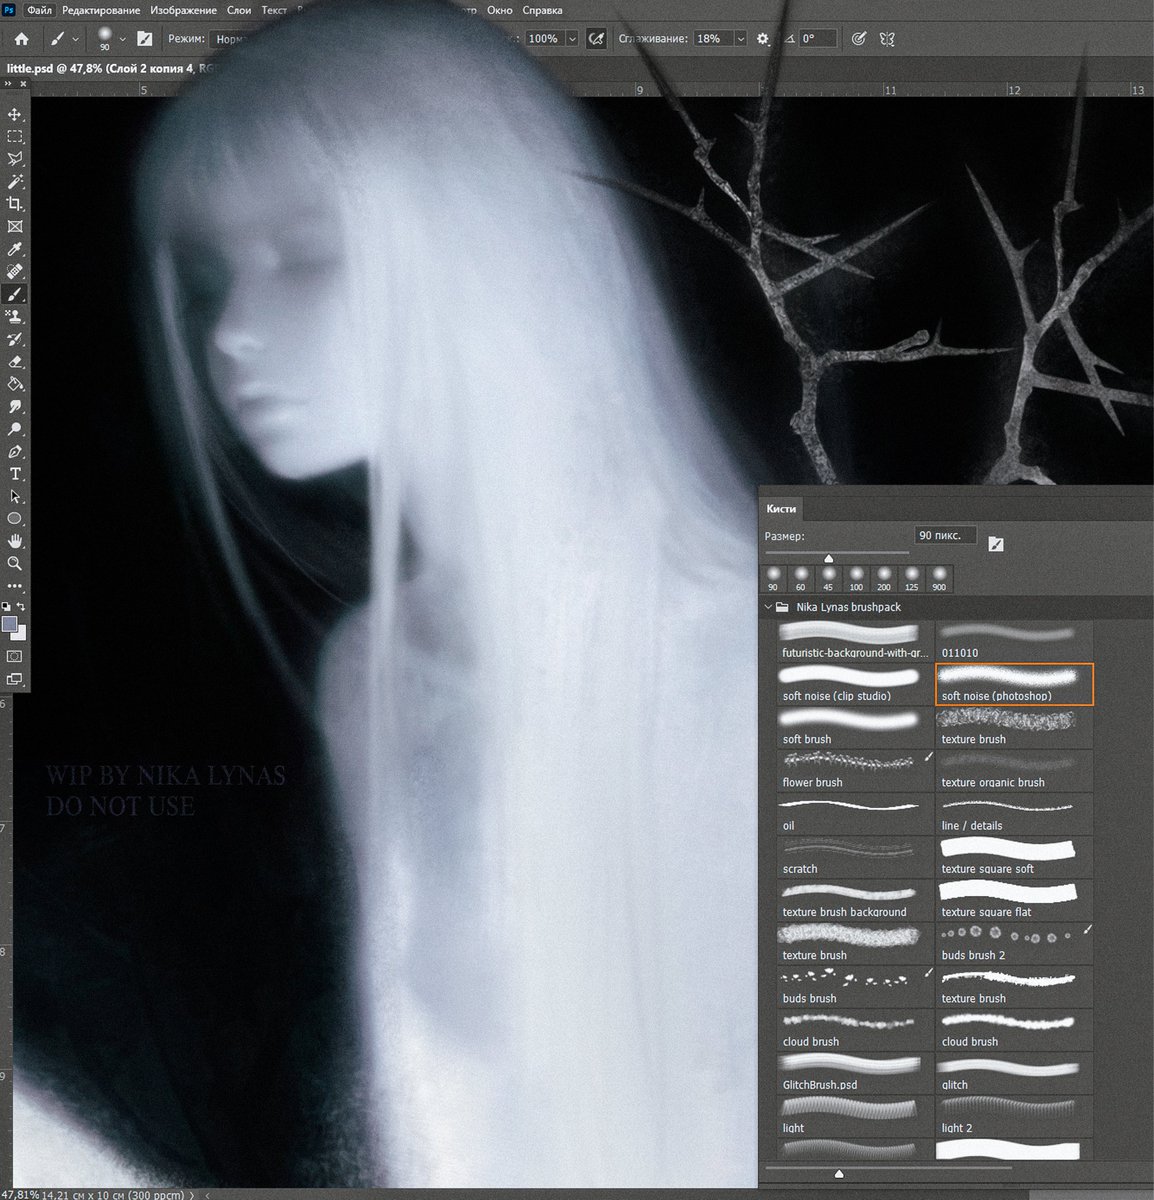Select the Smudge tool
Image resolution: width=1154 pixels, height=1200 pixels.
[x=15, y=407]
